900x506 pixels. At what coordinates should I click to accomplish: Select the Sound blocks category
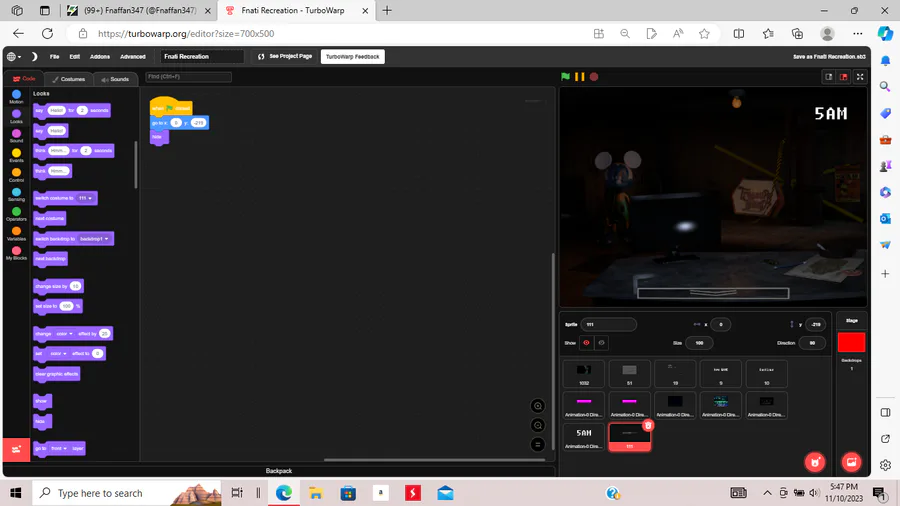tap(16, 136)
